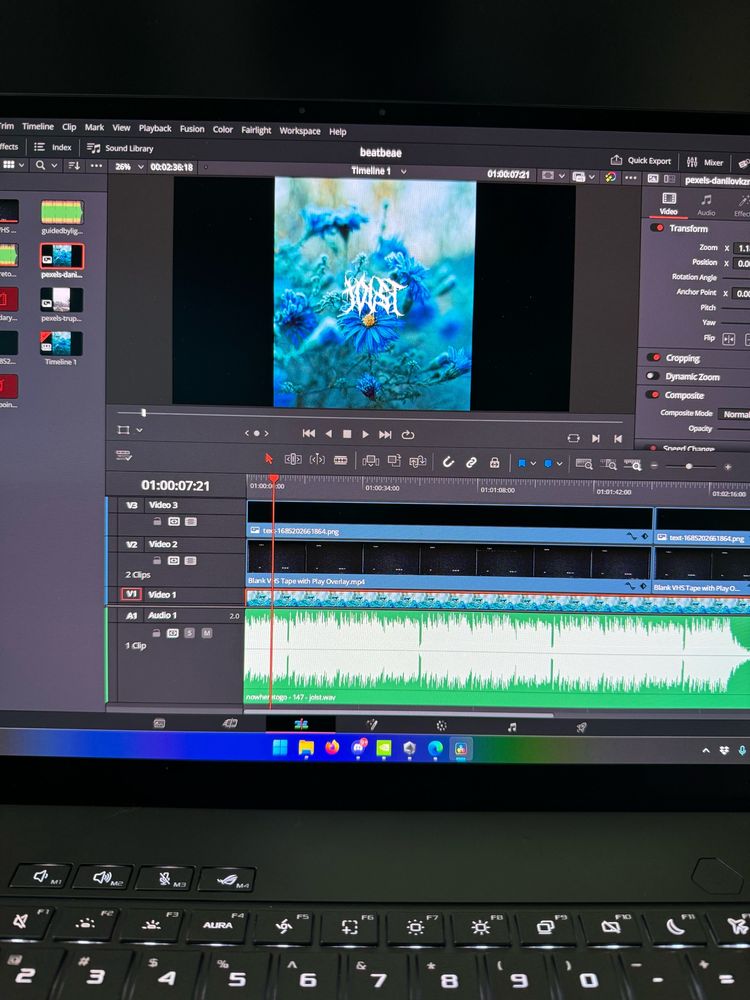Activate the Trim Edit Mode tool
750x1000 pixels.
(293, 459)
